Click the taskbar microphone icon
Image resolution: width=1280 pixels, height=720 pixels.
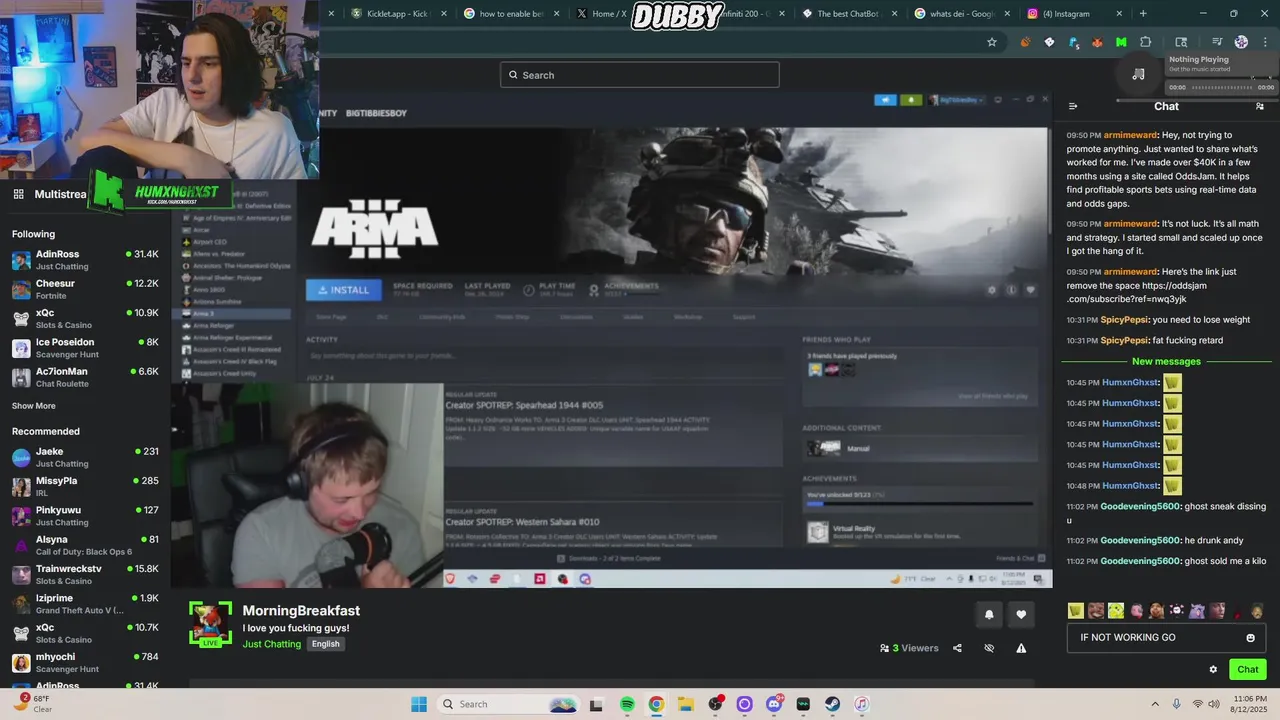(1176, 704)
